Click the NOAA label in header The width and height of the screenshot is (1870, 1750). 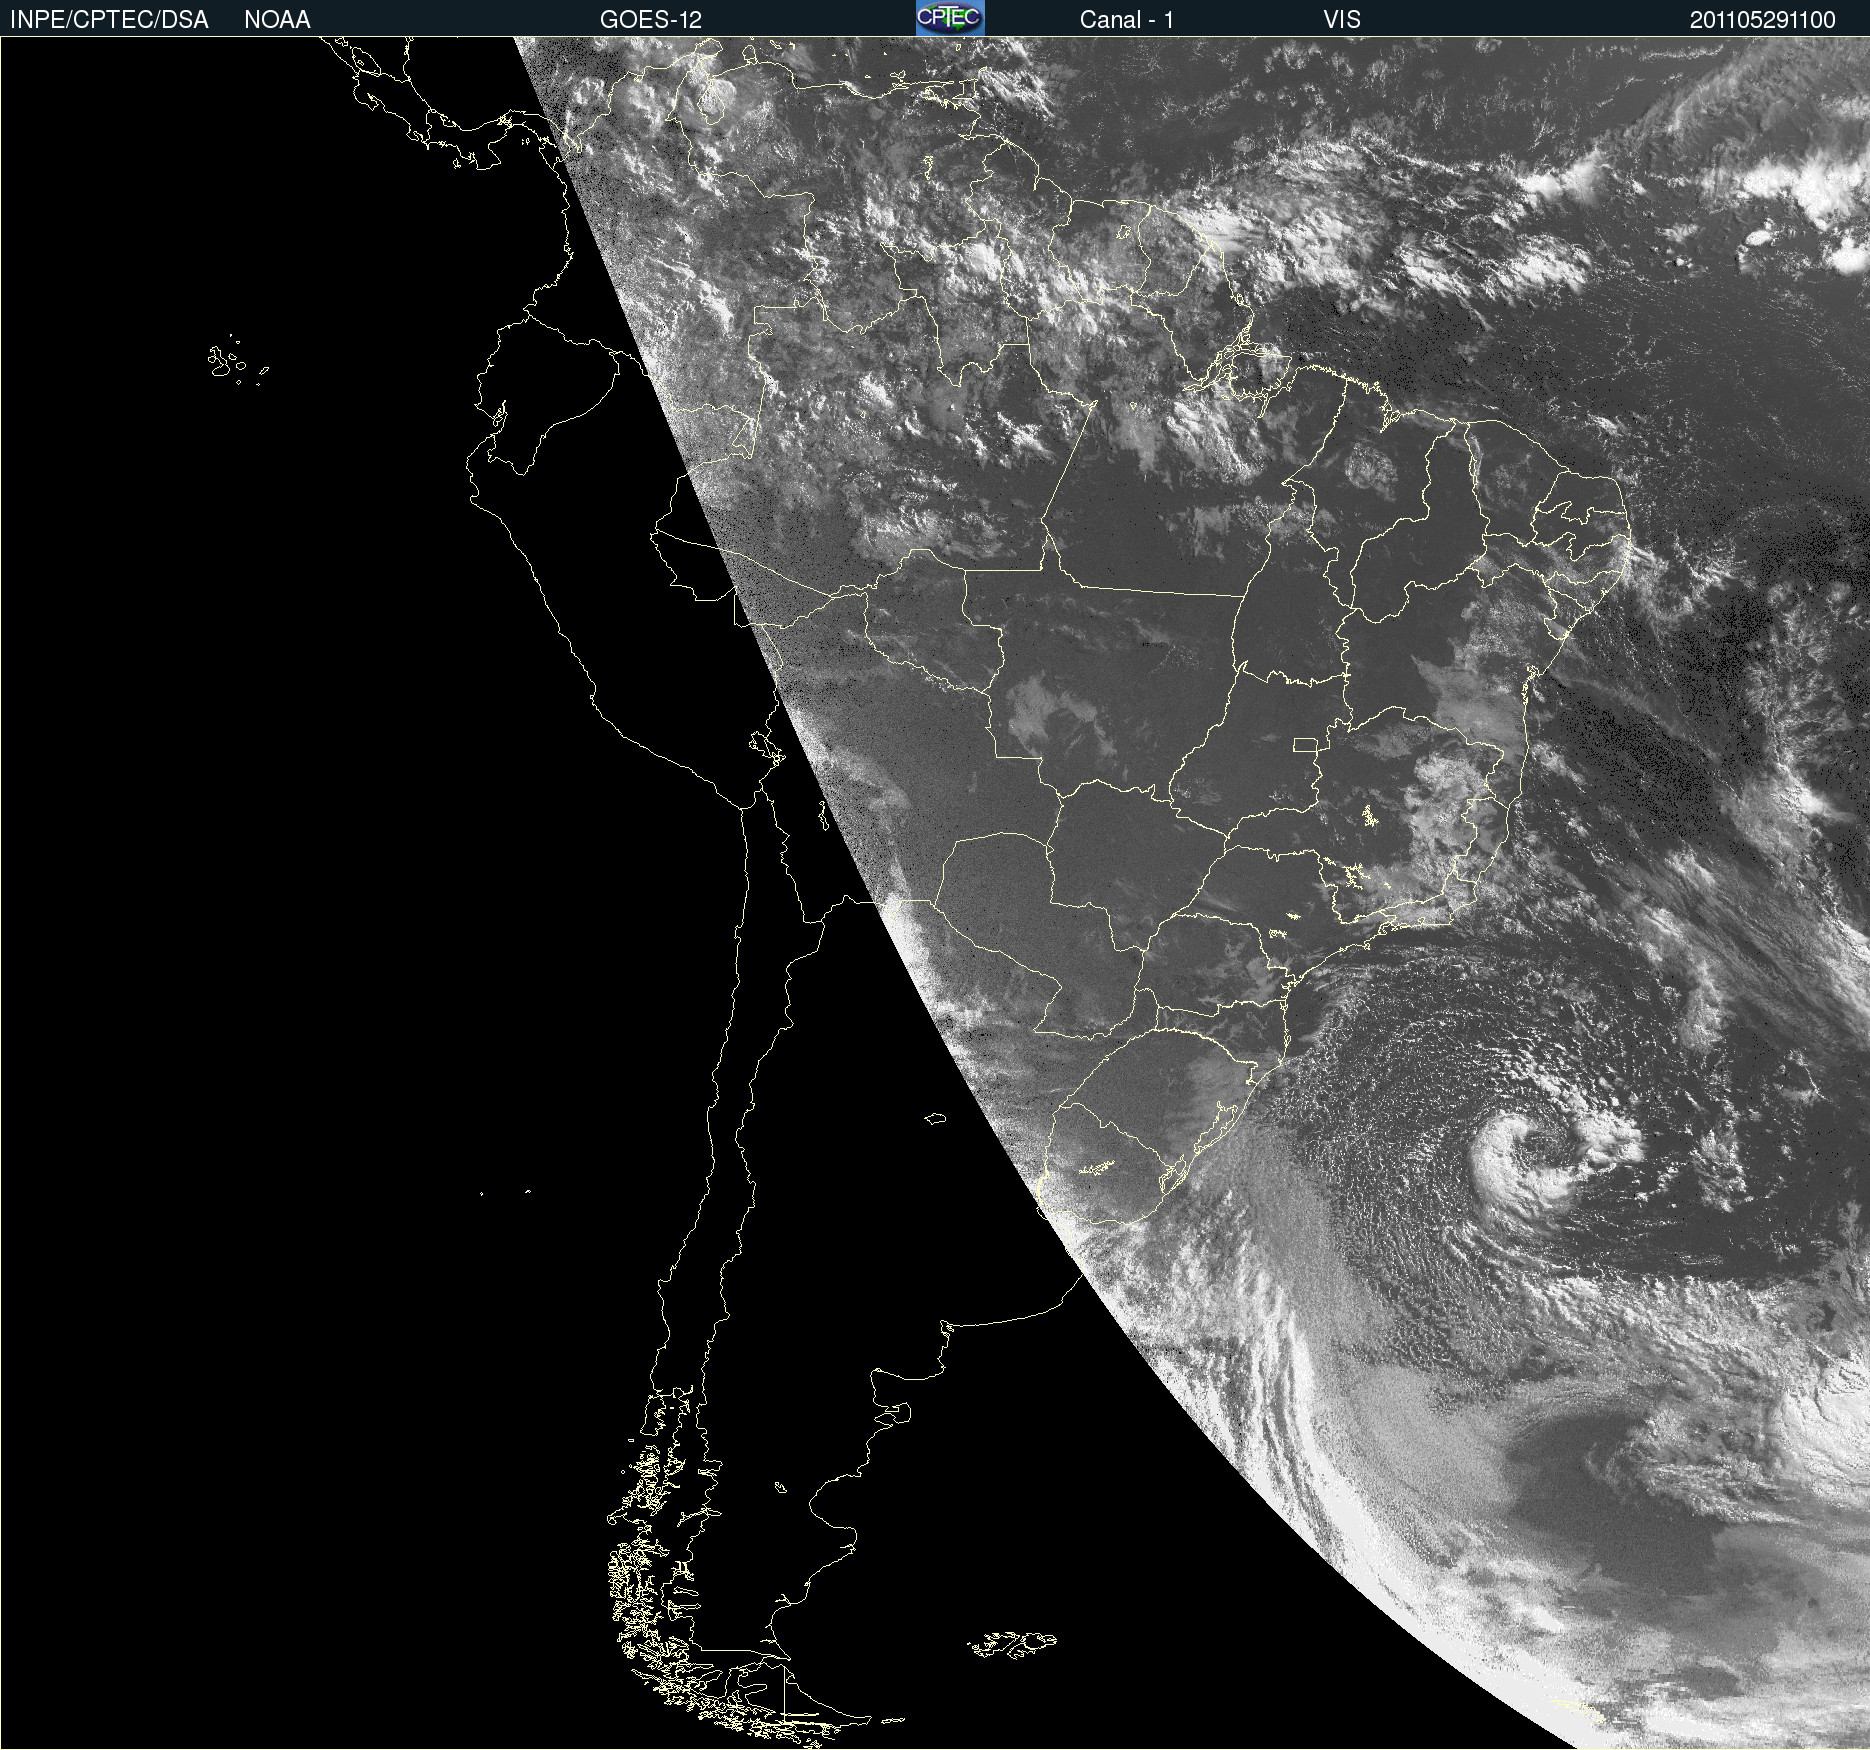[277, 20]
